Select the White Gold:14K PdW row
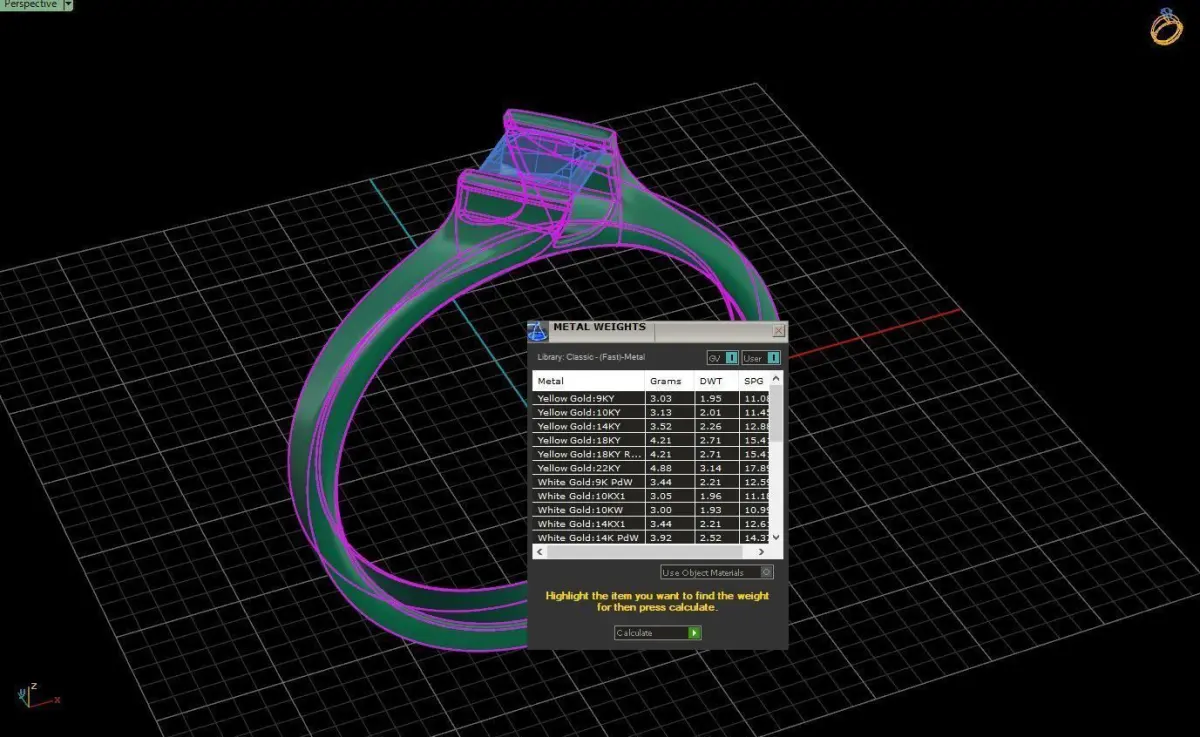Screen dimensions: 1200x737 651,538
